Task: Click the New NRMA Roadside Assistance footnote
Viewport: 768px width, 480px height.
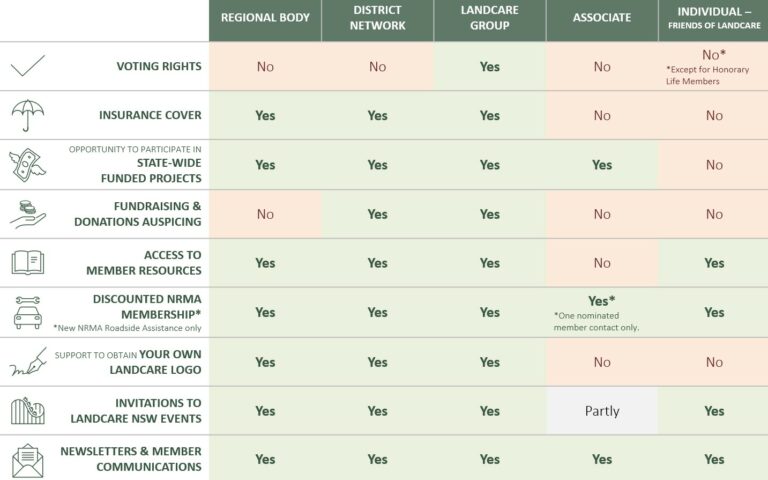Action: [x=127, y=328]
